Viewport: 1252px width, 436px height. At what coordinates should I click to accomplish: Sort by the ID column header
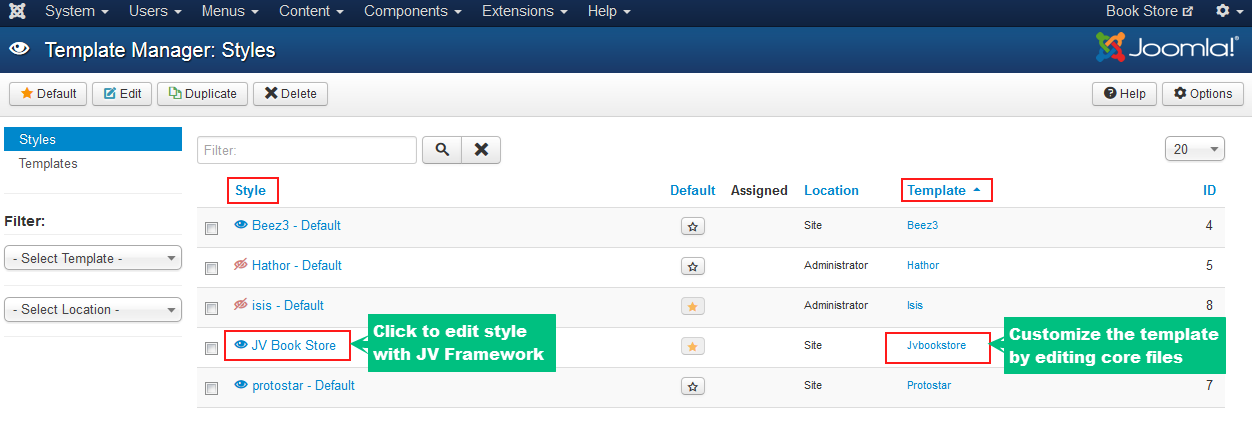pos(1209,190)
